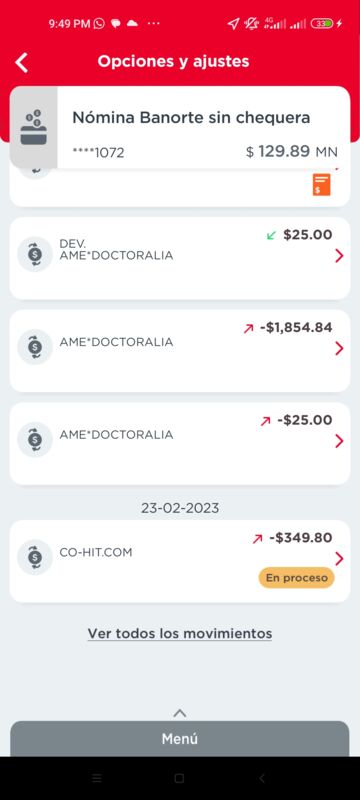Tap Android home square navigation button
This screenshot has height=800, width=360.
[x=179, y=778]
